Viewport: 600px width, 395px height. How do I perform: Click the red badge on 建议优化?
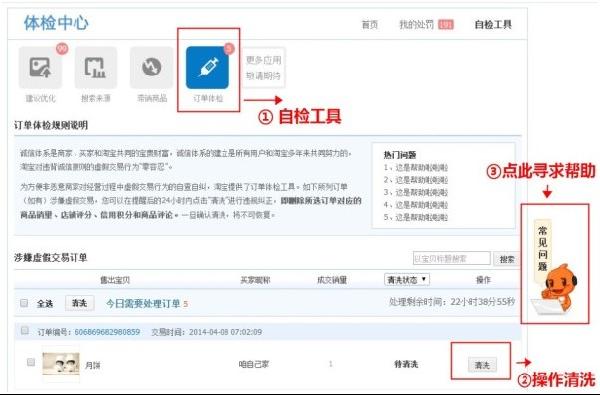(x=62, y=49)
